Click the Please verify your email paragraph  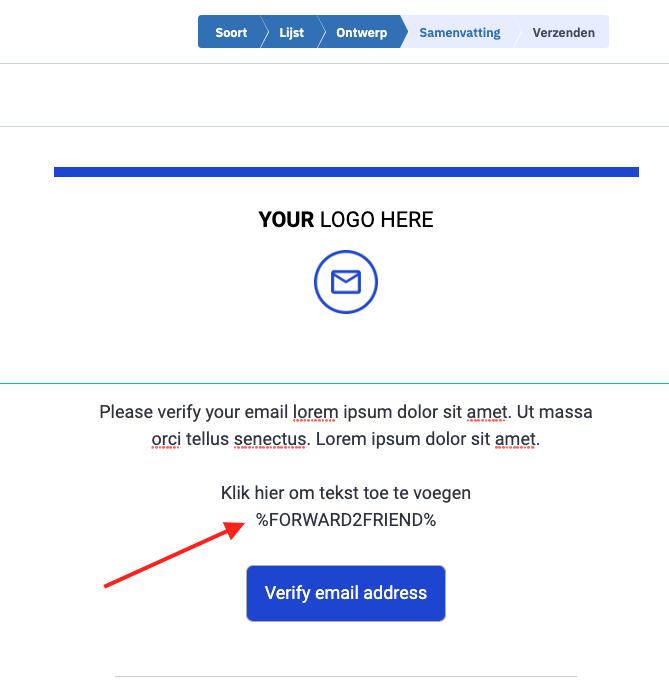(x=346, y=426)
